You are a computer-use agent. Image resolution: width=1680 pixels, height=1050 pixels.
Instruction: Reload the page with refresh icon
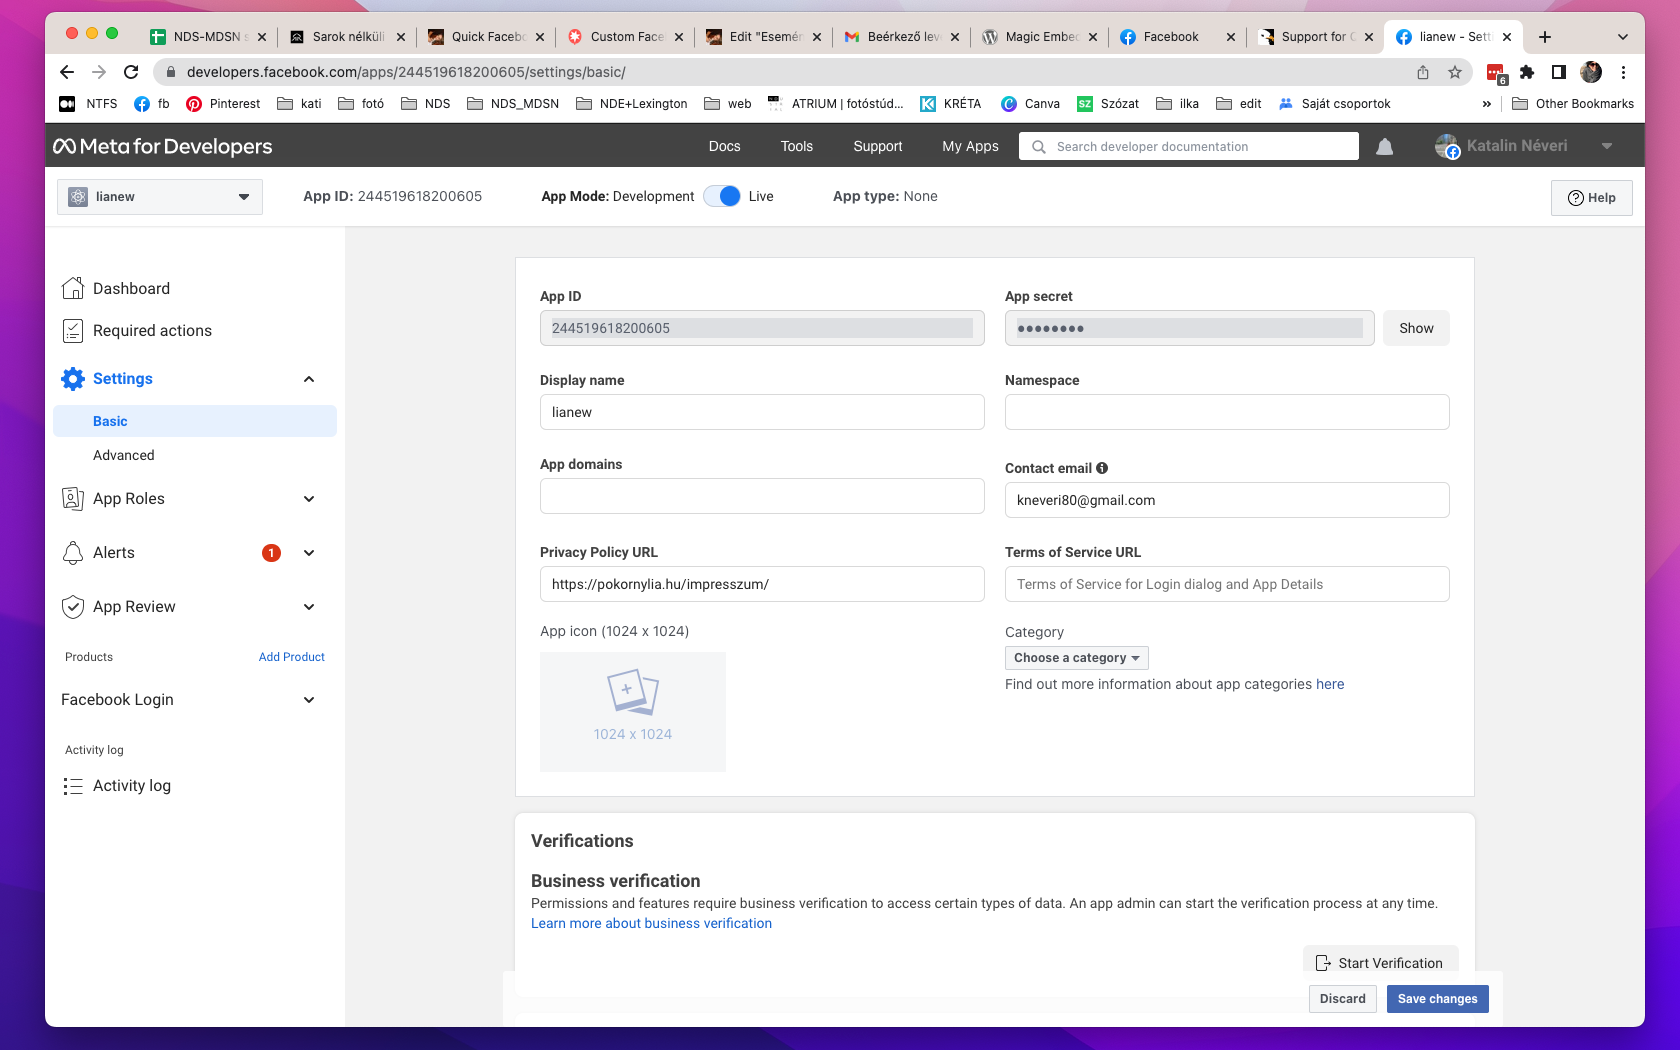(131, 72)
